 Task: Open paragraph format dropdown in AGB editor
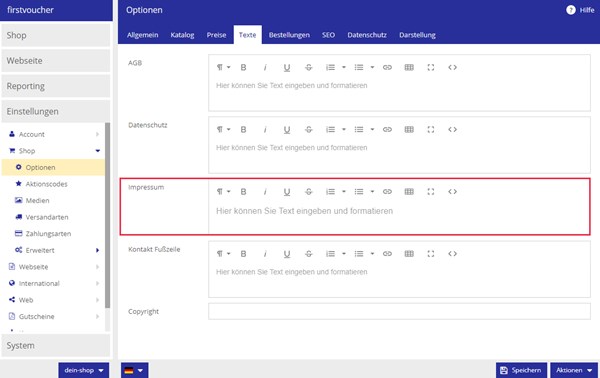223,68
